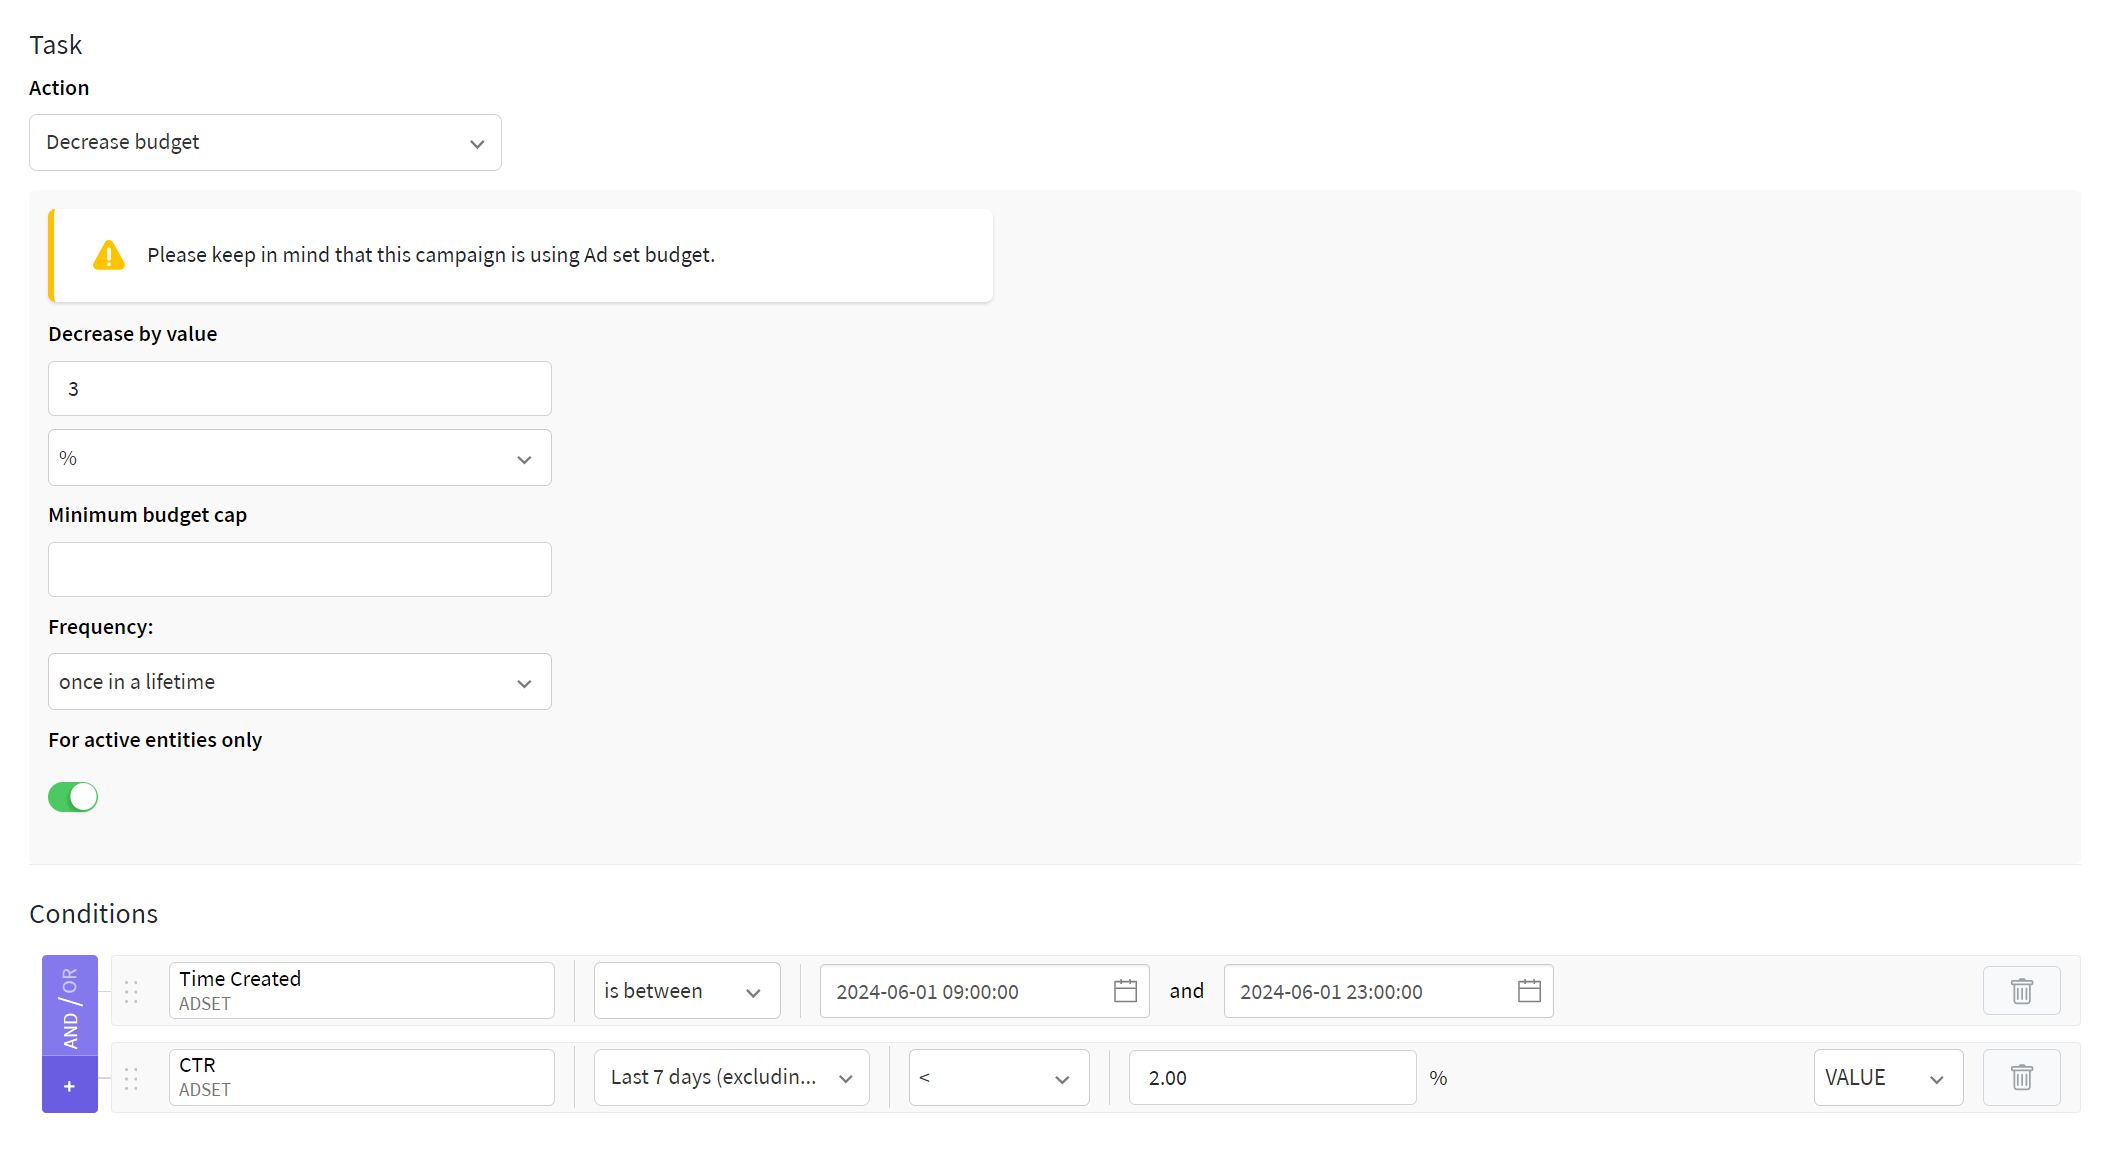
Task: Enable the For active entities only toggle
Action: pyautogui.click(x=73, y=796)
